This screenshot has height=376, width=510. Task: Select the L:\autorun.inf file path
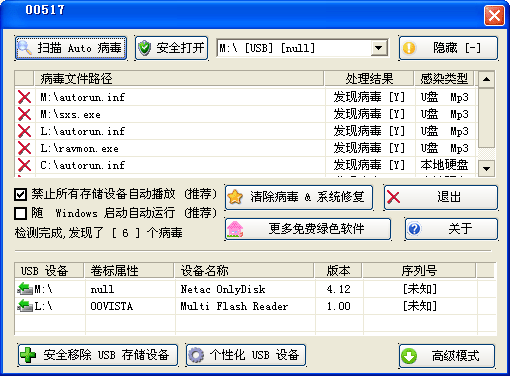pyautogui.click(x=83, y=131)
